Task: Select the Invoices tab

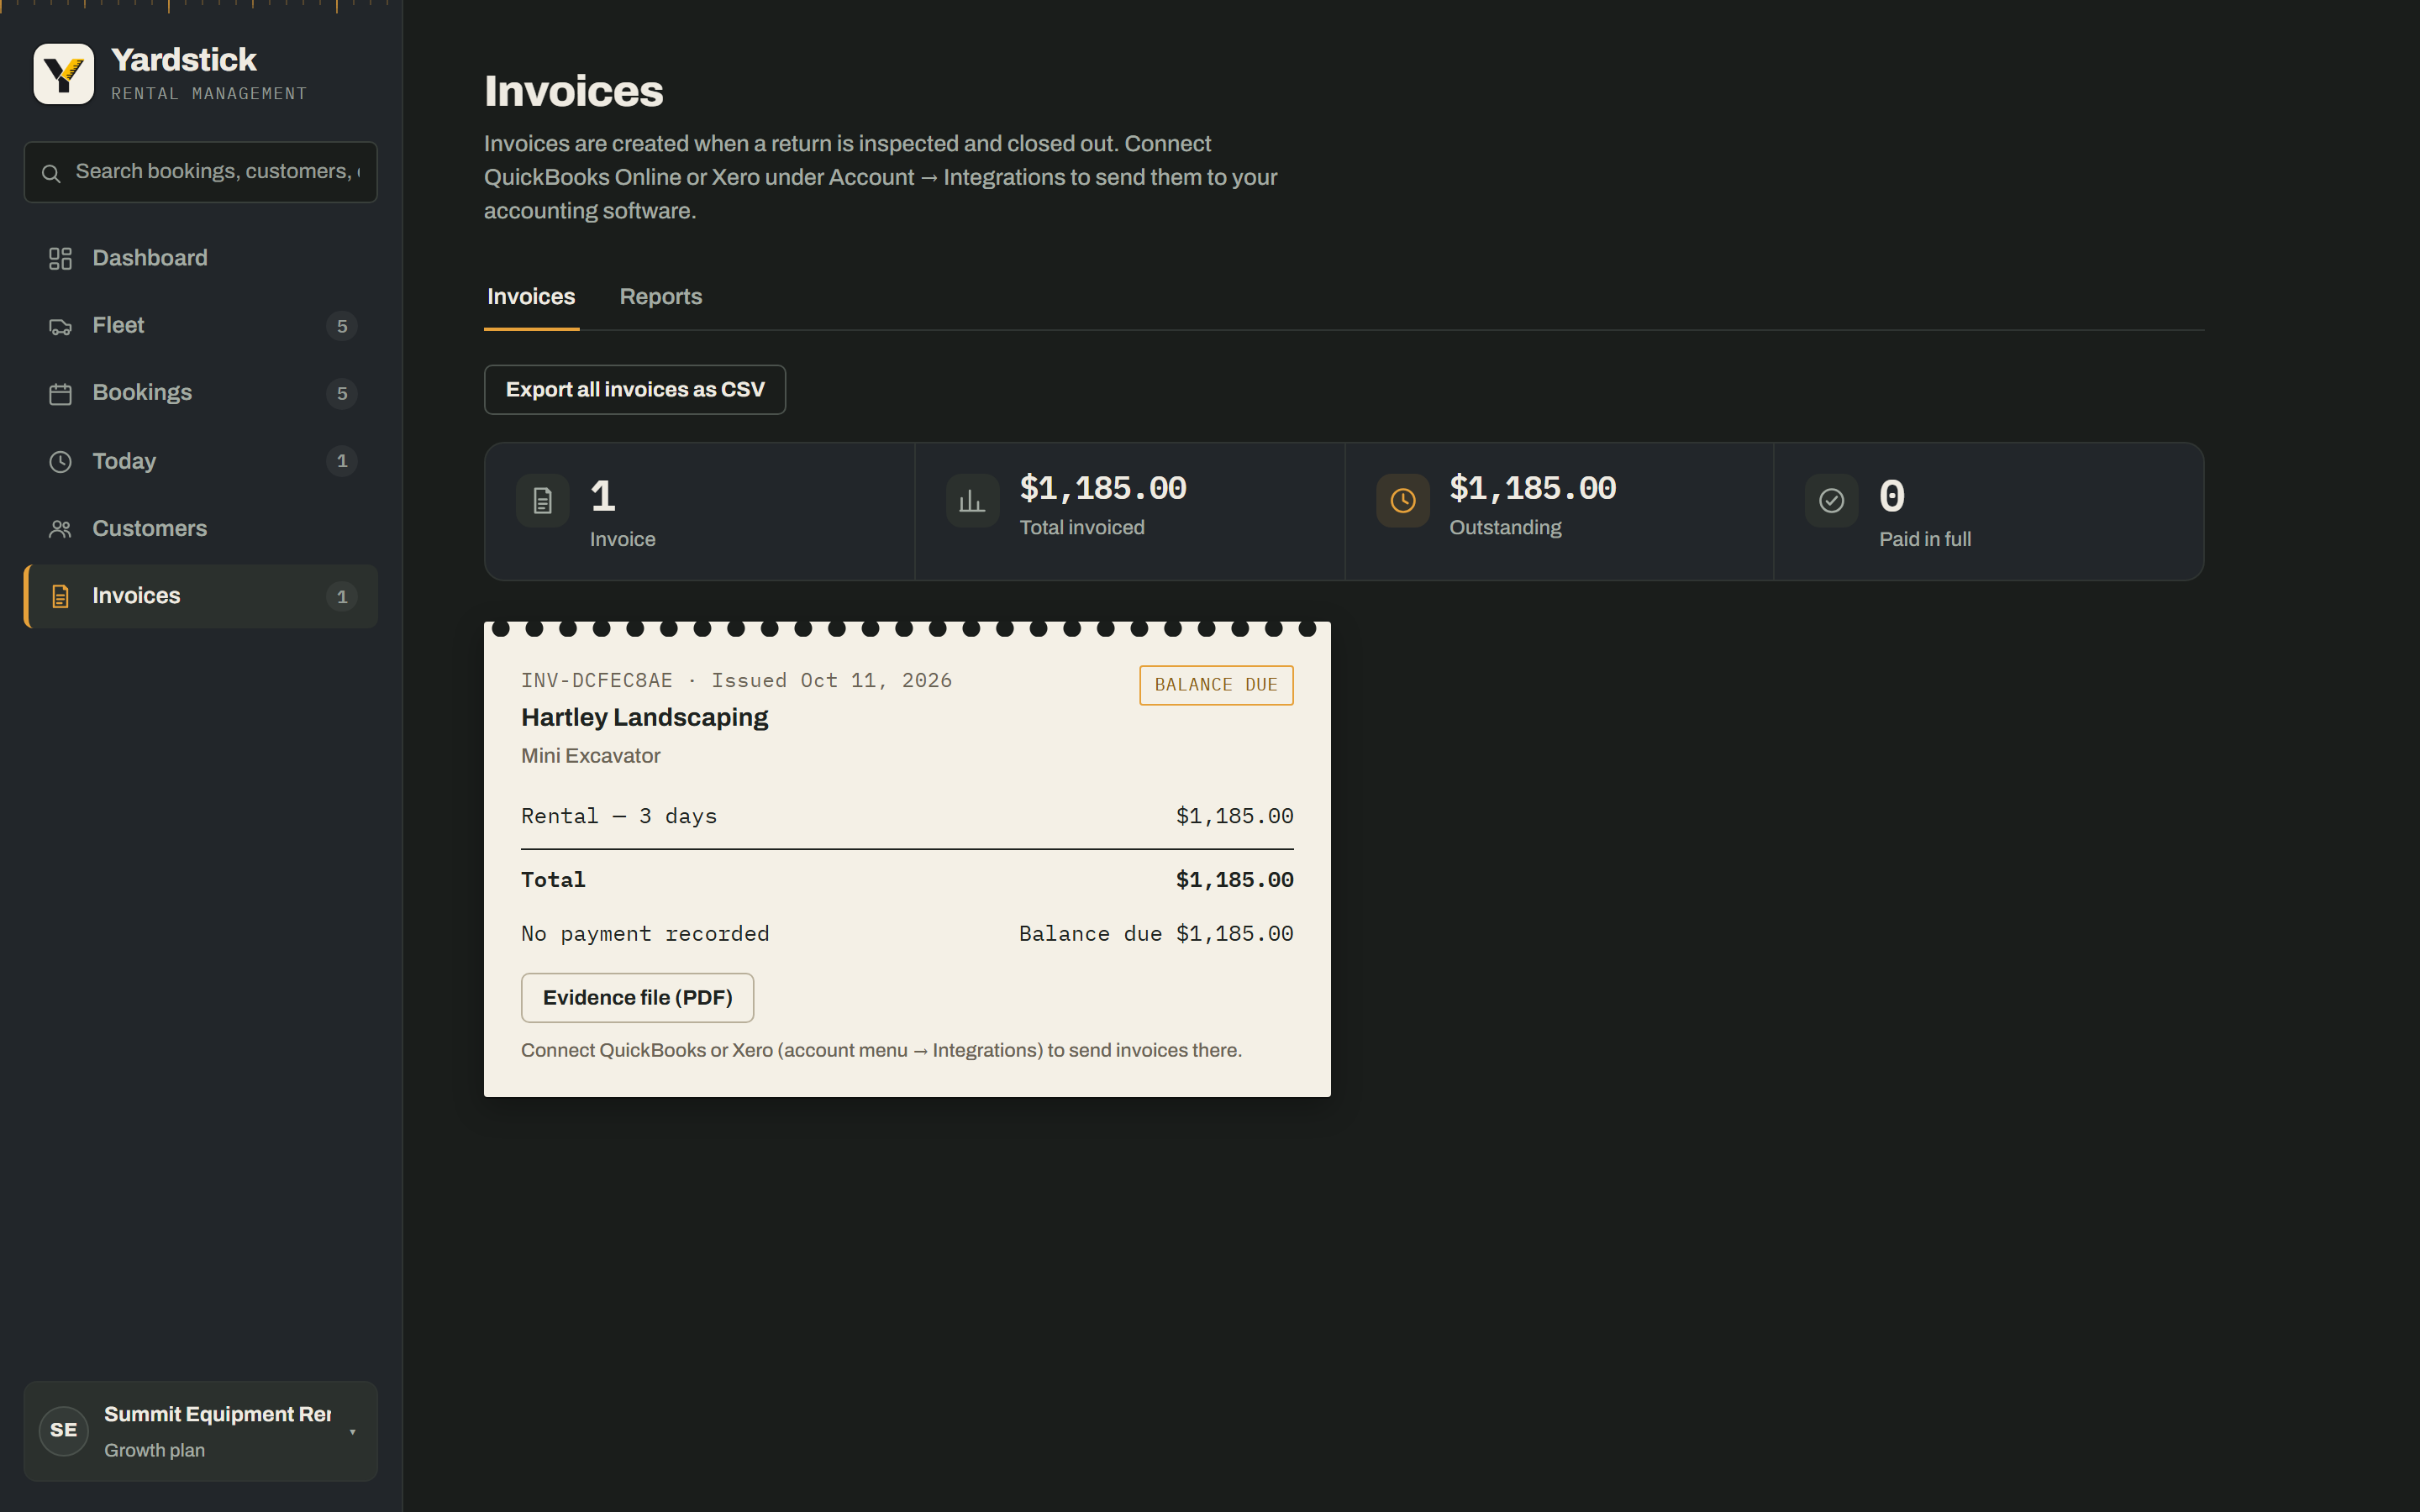Action: (531, 297)
